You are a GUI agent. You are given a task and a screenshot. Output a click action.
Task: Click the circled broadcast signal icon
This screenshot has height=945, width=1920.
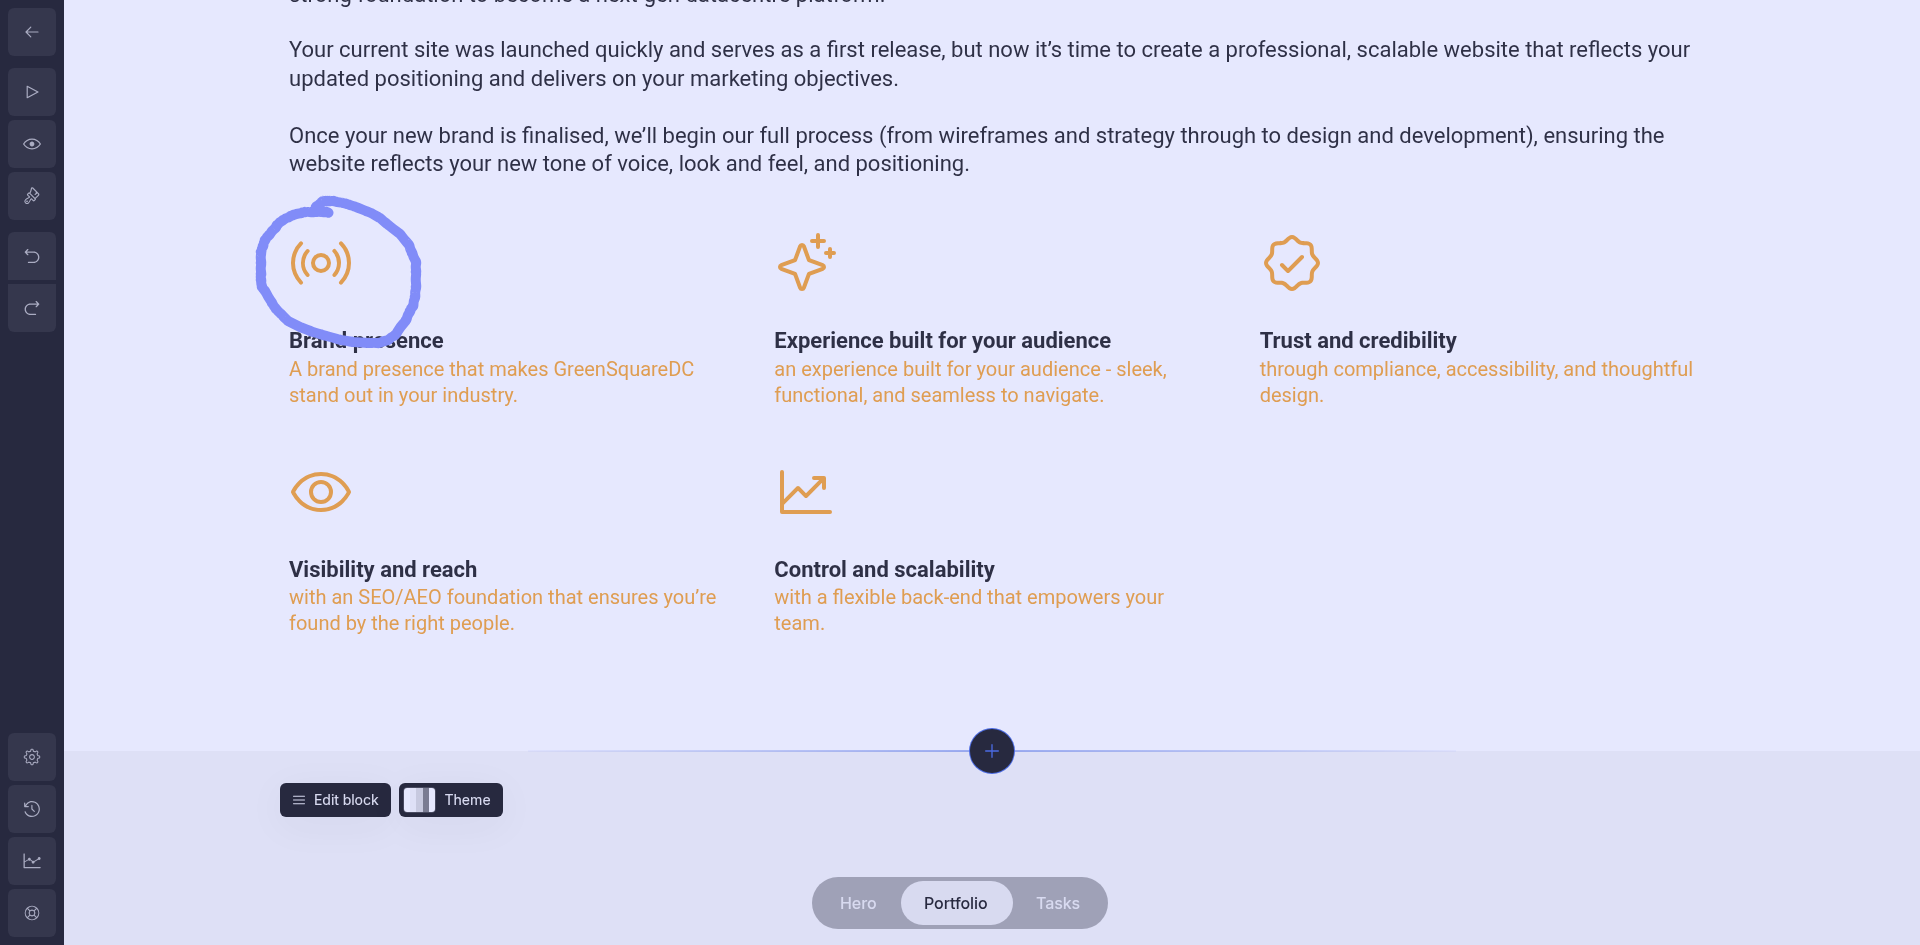(x=321, y=263)
